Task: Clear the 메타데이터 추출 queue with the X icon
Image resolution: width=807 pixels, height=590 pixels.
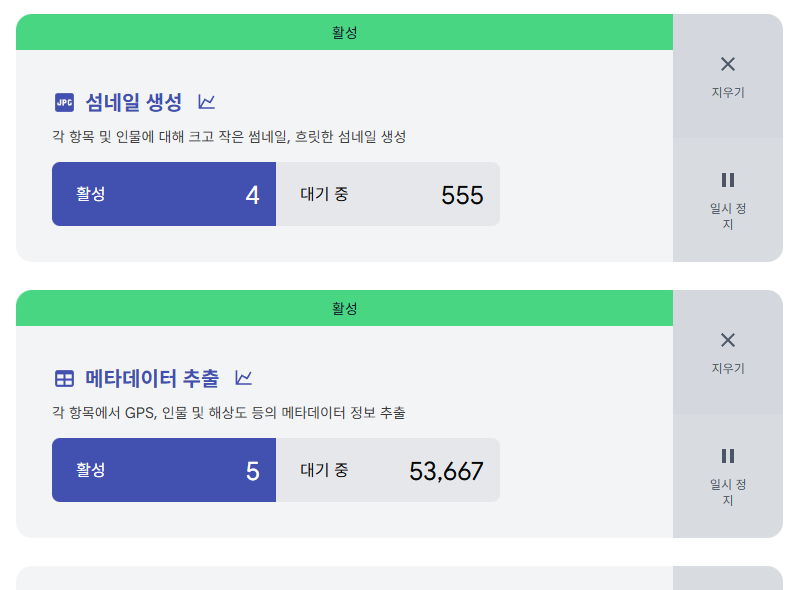Action: [x=728, y=352]
